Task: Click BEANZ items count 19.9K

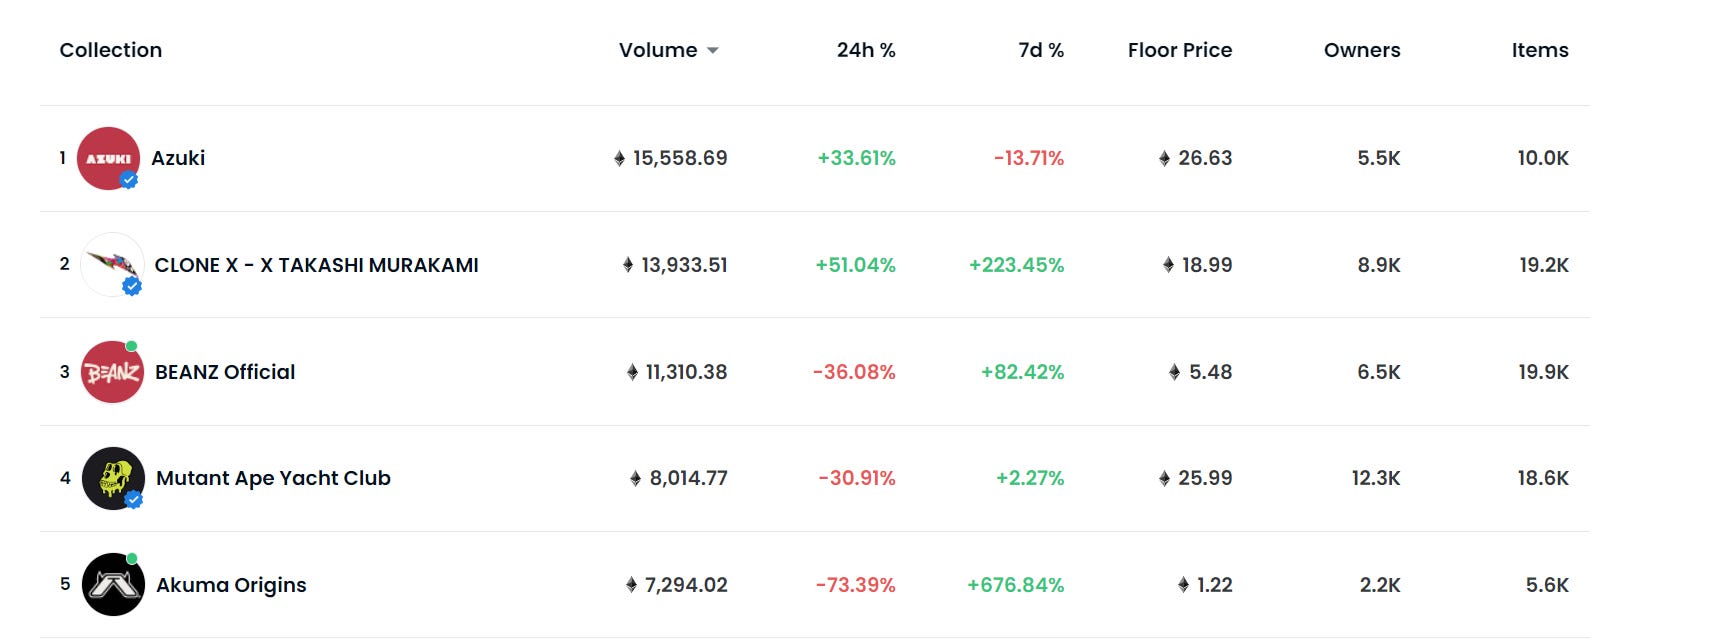Action: [1544, 372]
